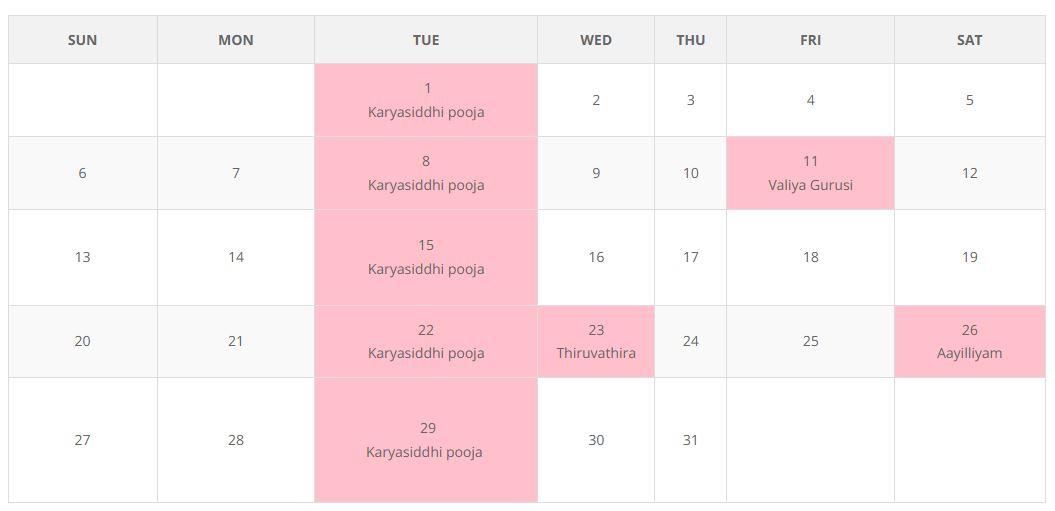Click the FRI column header
1055x511 pixels.
810,40
